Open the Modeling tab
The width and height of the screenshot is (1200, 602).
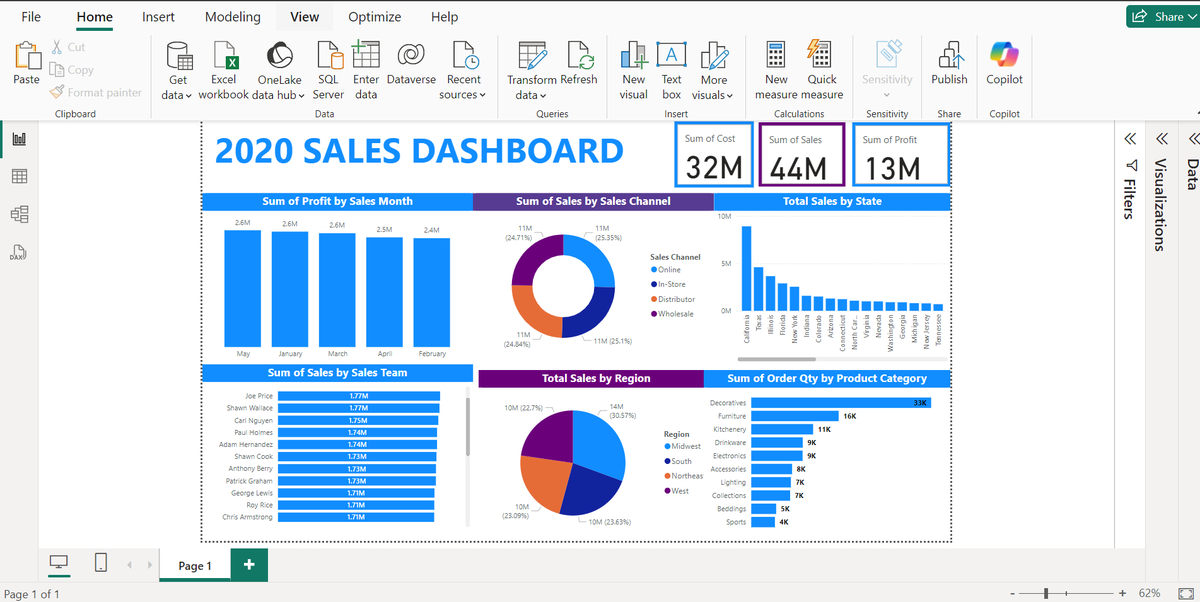click(x=232, y=16)
